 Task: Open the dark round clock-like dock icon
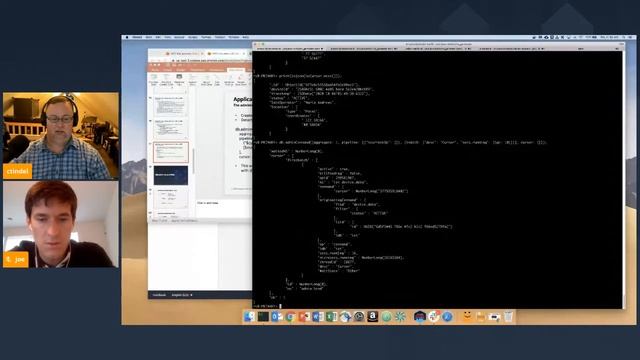pyautogui.click(x=359, y=316)
